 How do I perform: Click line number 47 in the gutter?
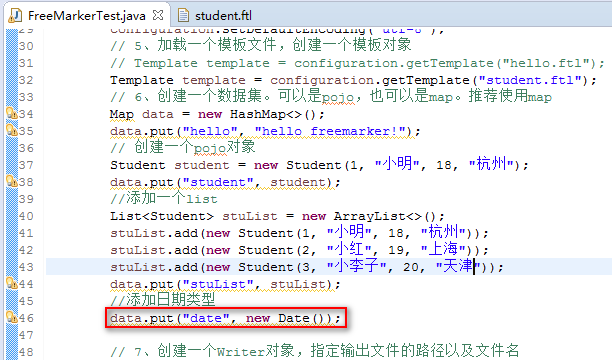26,335
